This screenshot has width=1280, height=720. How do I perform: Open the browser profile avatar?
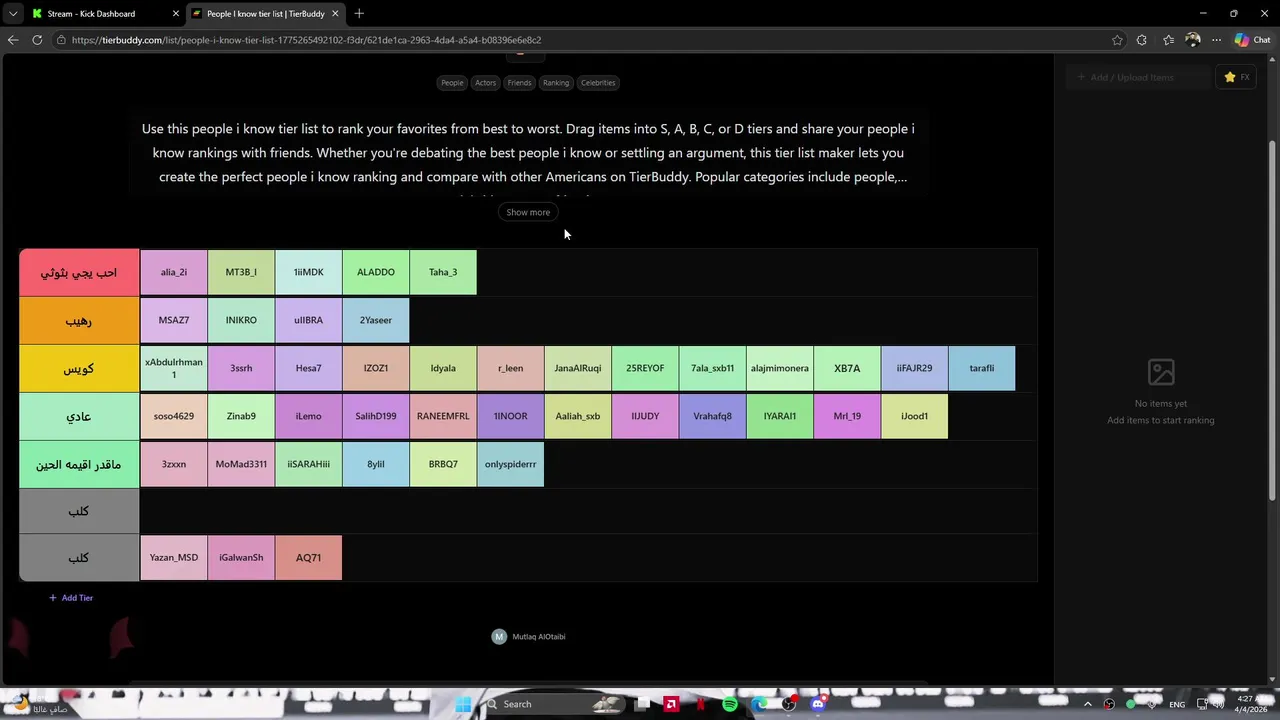click(x=1192, y=40)
